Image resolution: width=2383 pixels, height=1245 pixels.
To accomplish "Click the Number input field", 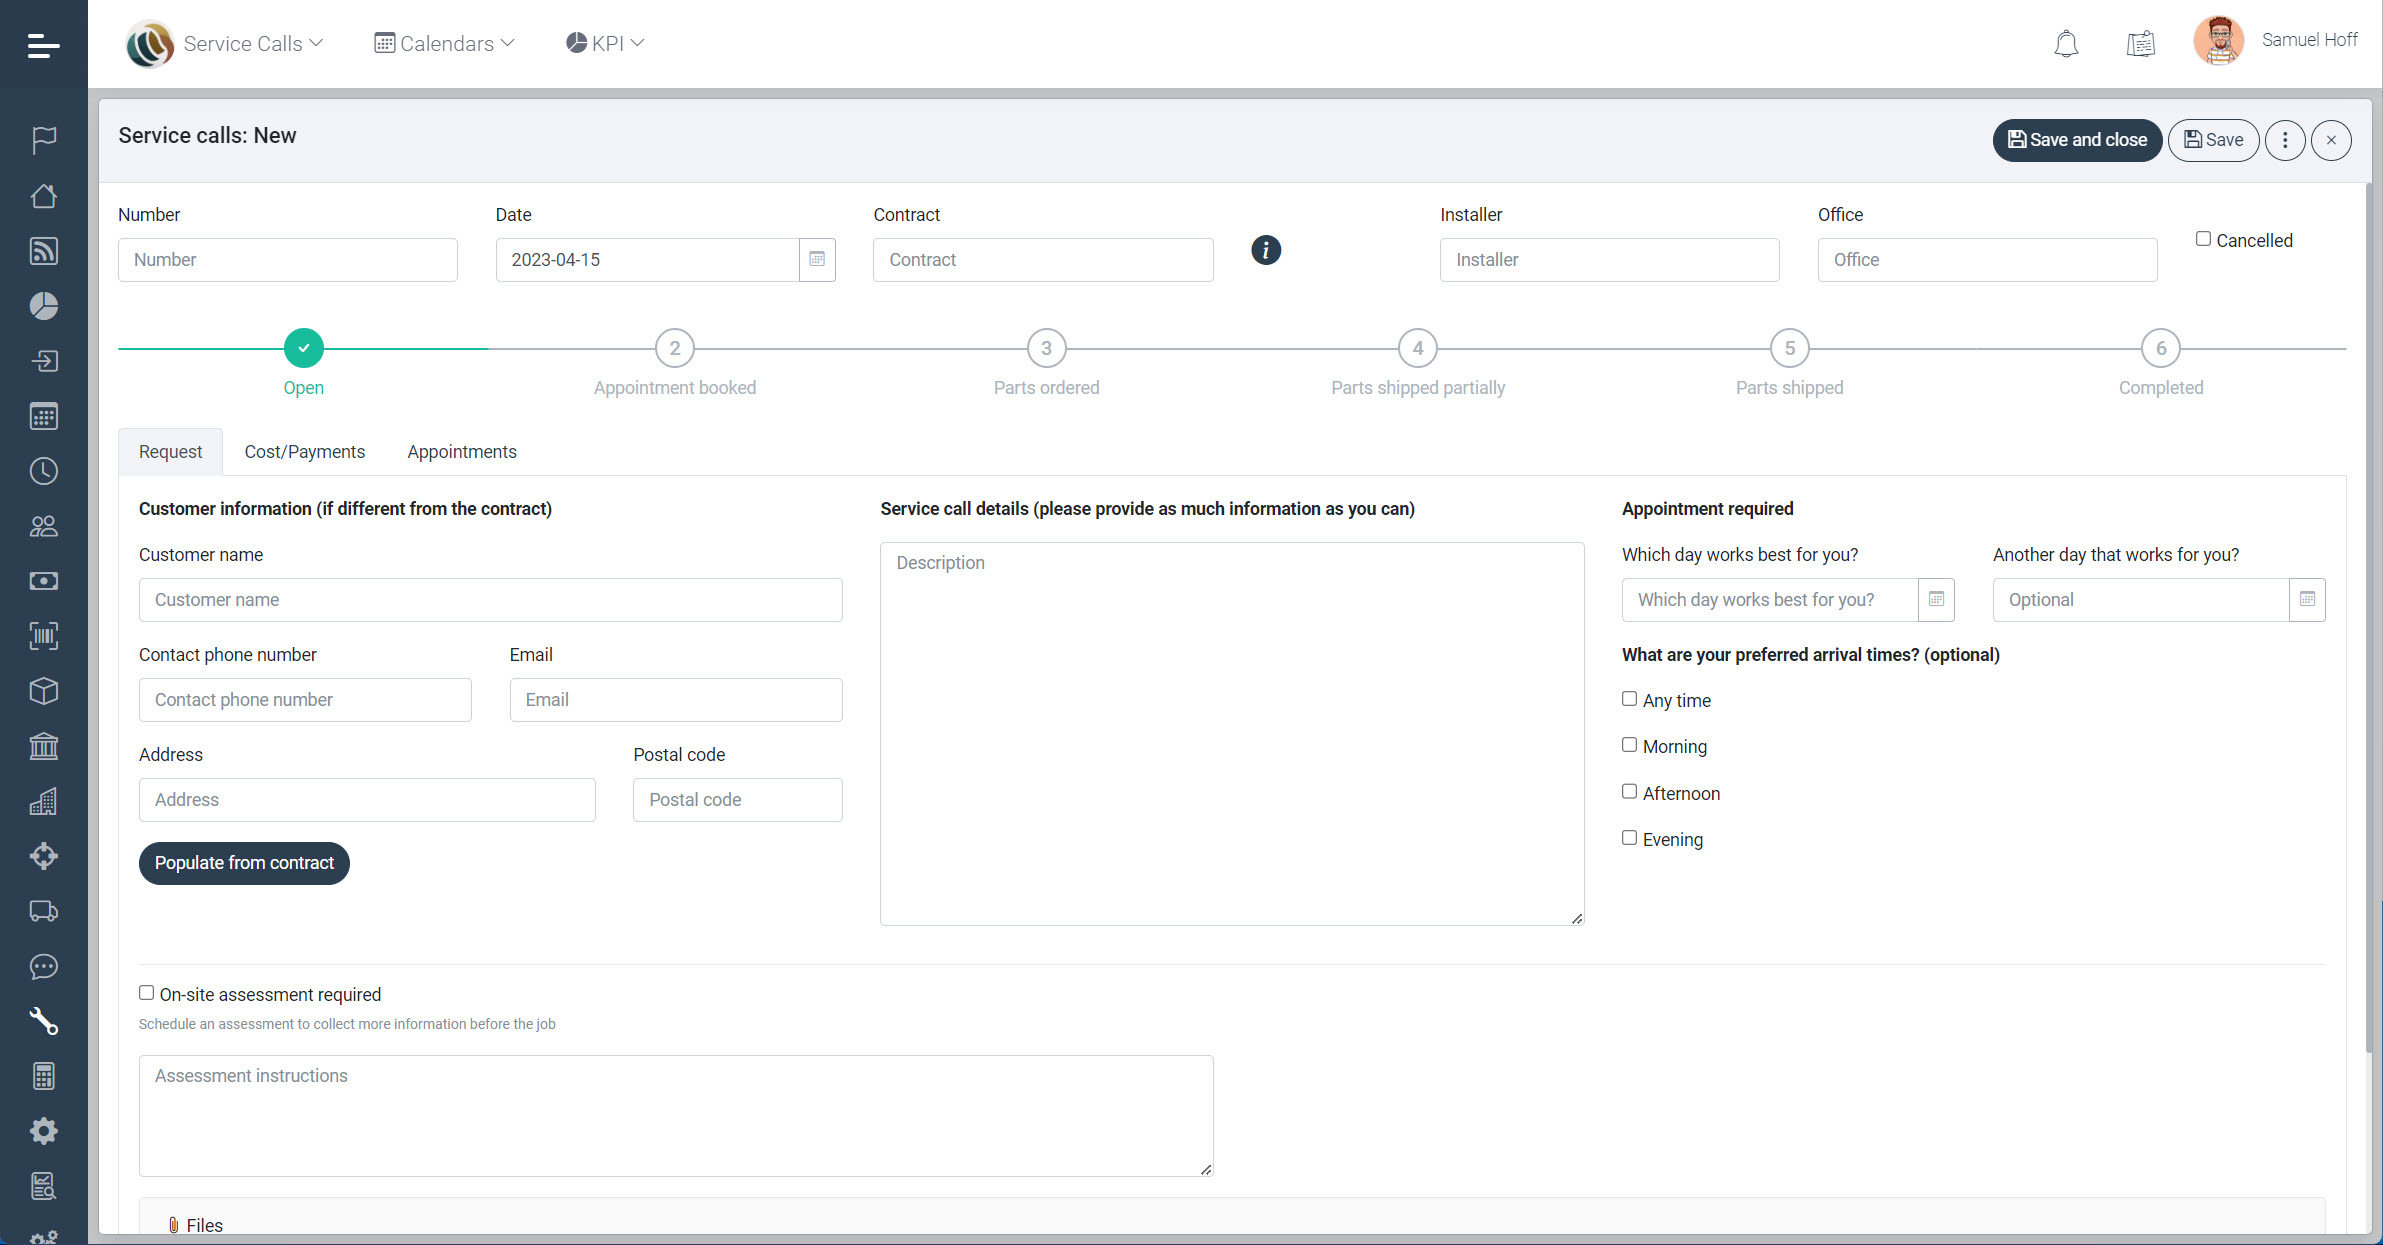I will 288,259.
